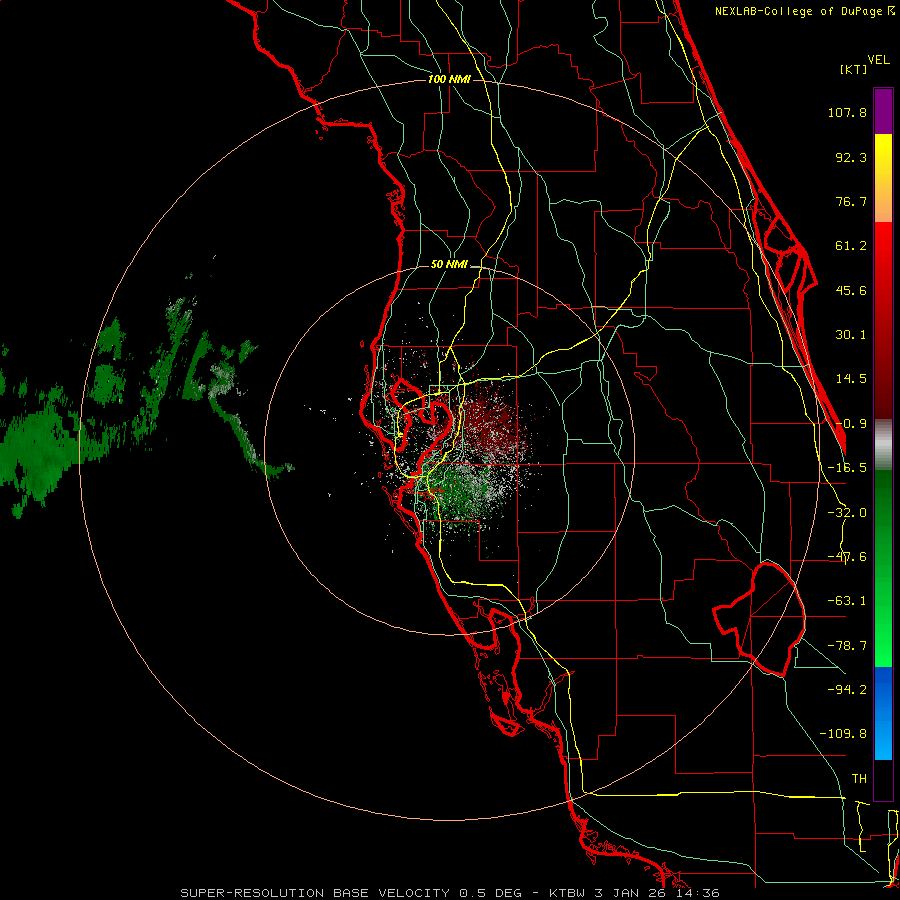Click the 100 NMI range ring label
The height and width of the screenshot is (900, 900).
click(449, 79)
